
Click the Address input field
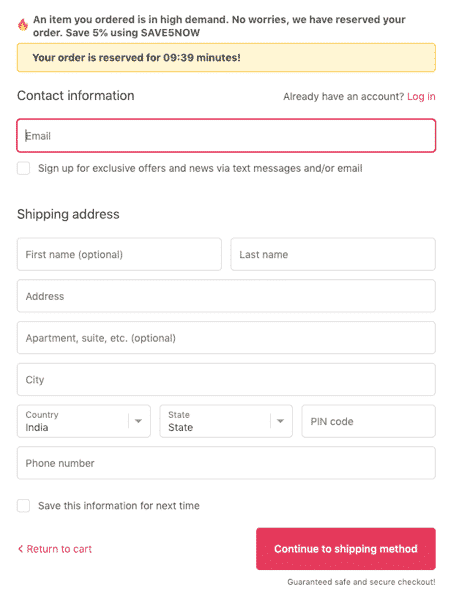[226, 296]
